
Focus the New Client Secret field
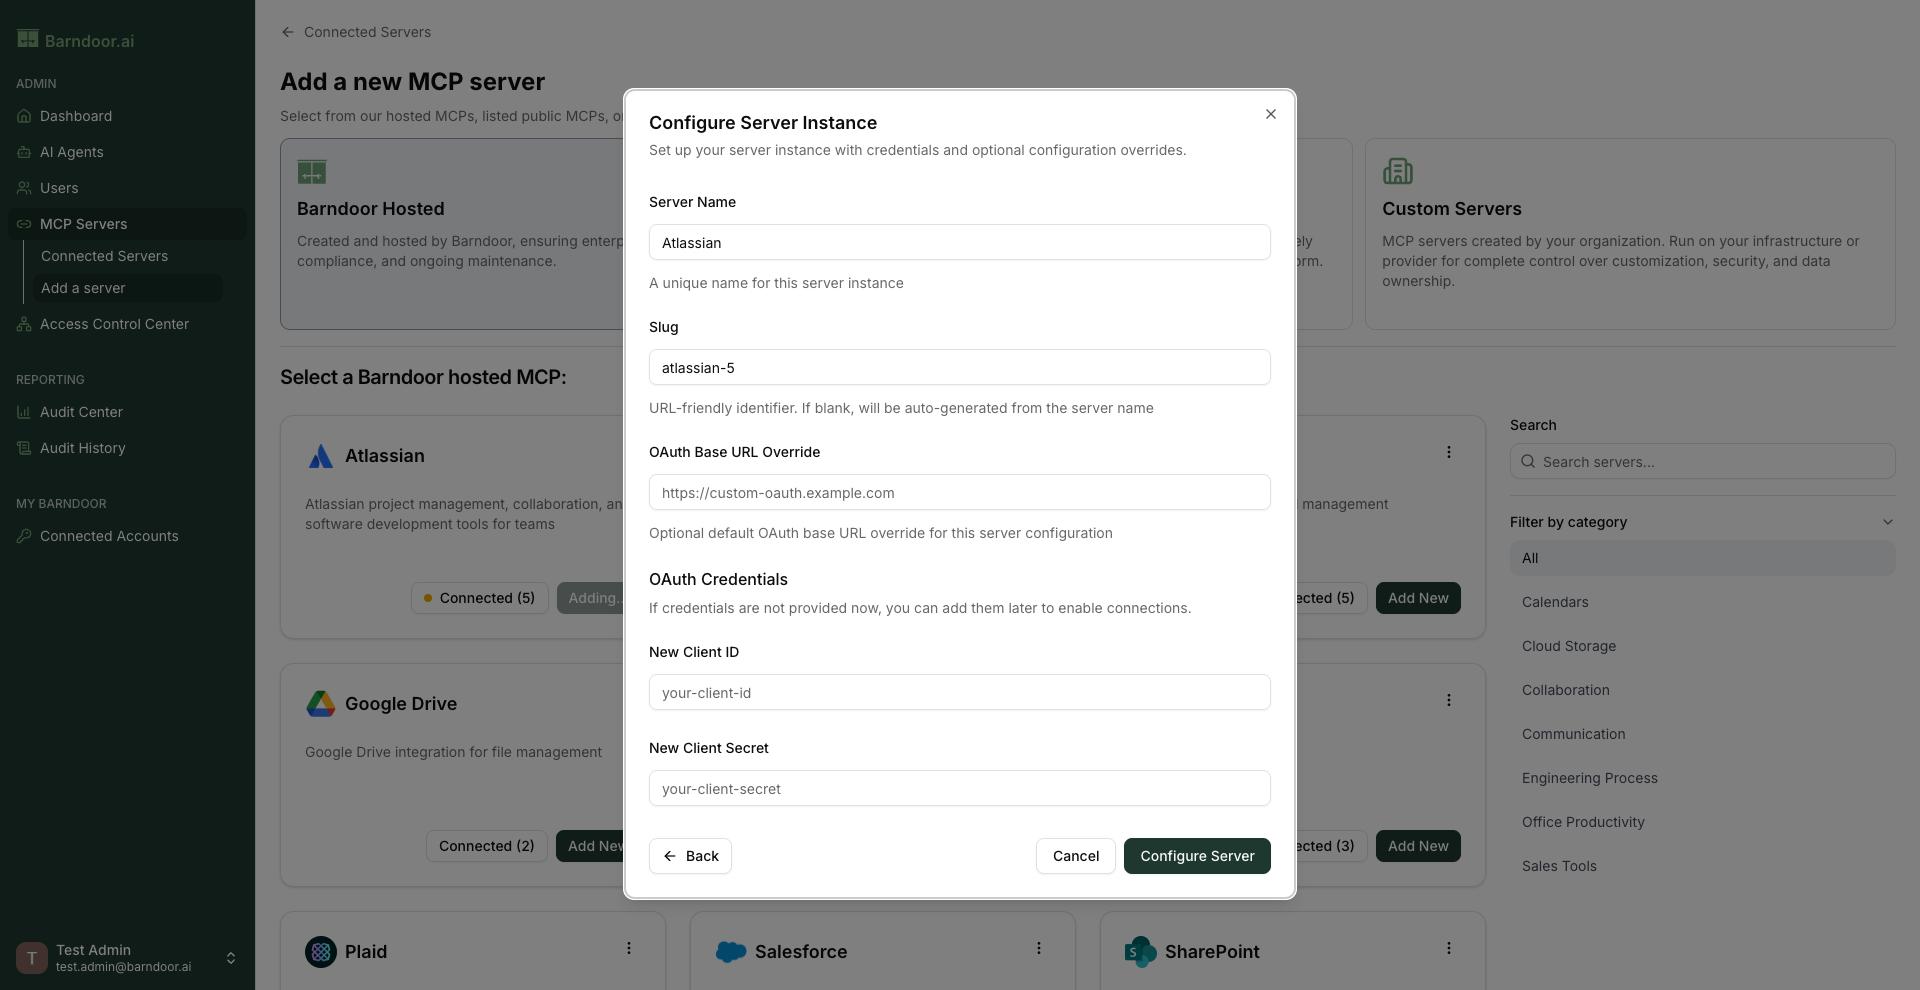(x=960, y=788)
